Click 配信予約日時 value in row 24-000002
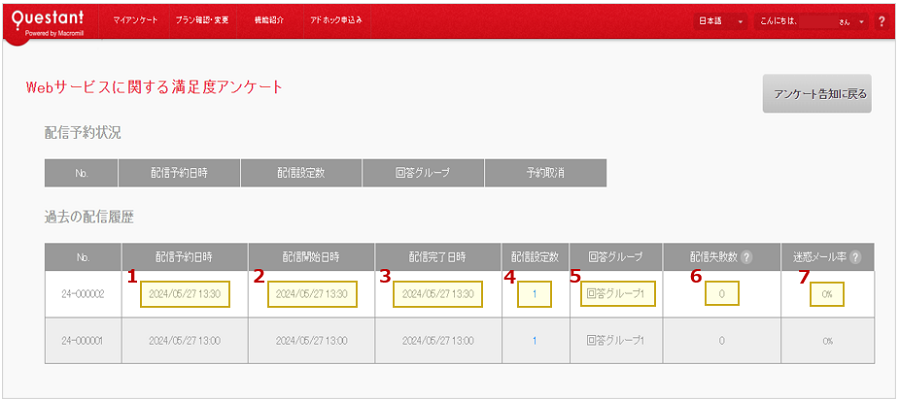The height and width of the screenshot is (402, 900). 184,294
